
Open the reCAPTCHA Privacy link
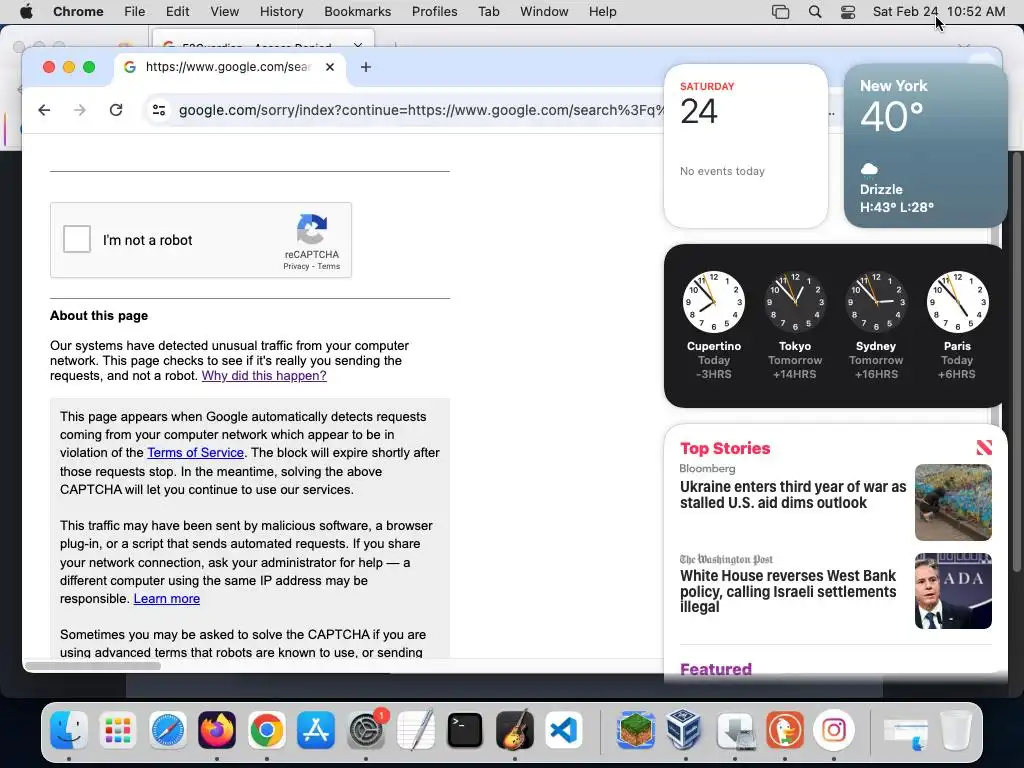[x=296, y=266]
